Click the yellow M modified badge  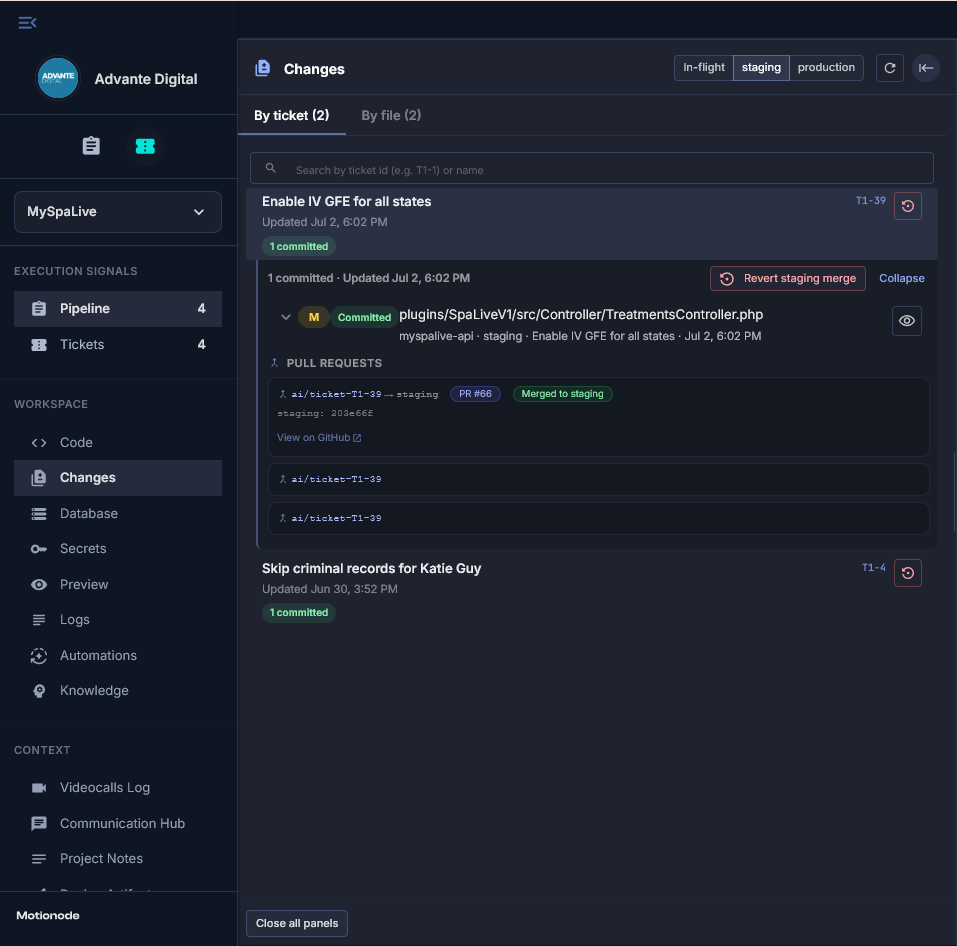tap(314, 317)
